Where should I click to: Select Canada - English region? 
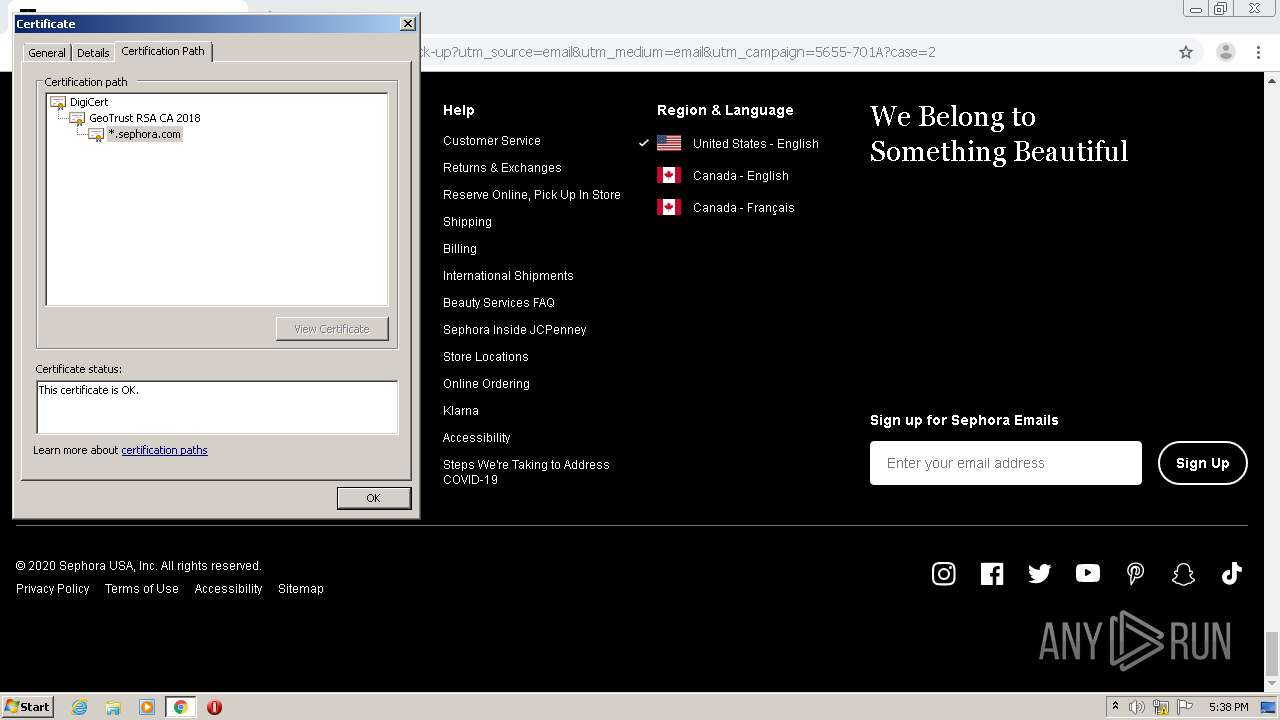click(x=740, y=175)
